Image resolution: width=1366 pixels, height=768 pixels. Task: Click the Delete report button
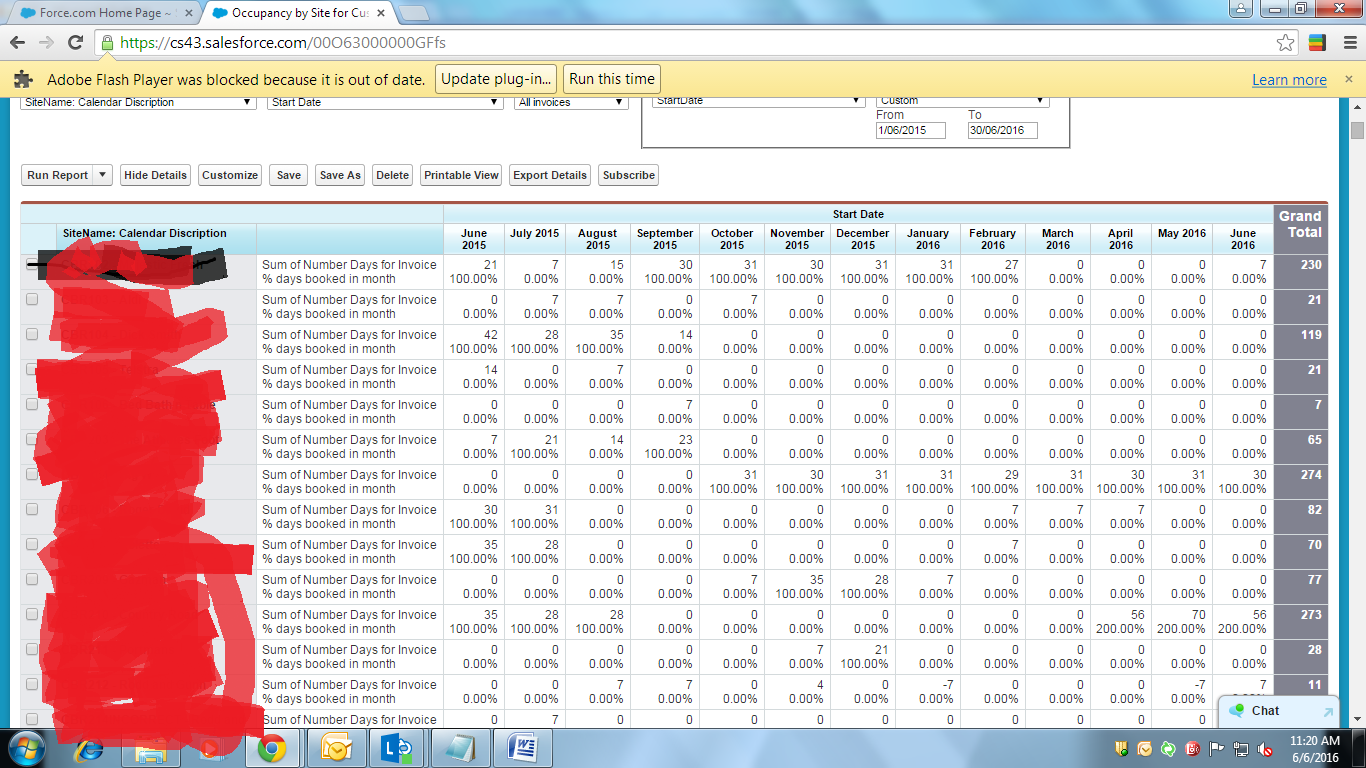coord(392,175)
